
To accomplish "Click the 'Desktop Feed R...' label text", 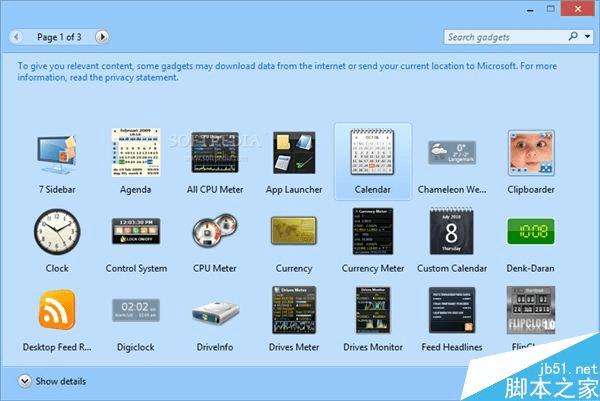I will tap(57, 347).
